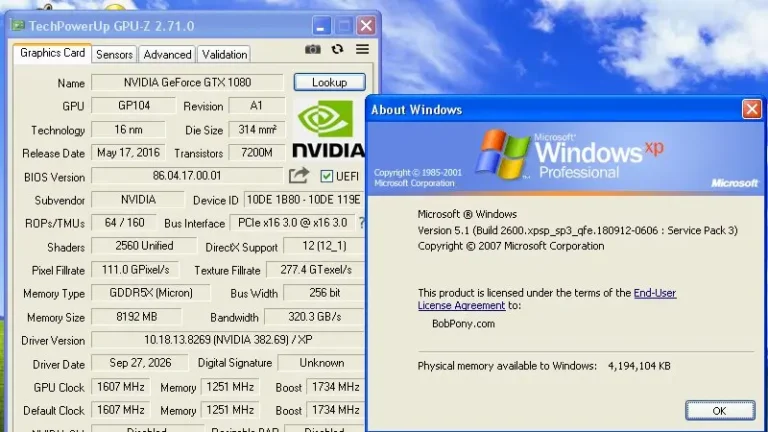768x432 pixels.
Task: Click Shaders value 2560 Unified
Action: tap(144, 246)
